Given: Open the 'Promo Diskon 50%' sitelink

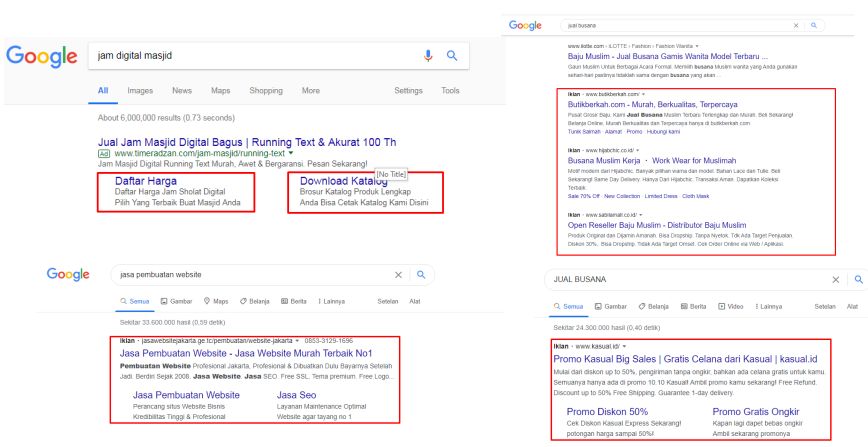Looking at the screenshot, I should point(607,412).
